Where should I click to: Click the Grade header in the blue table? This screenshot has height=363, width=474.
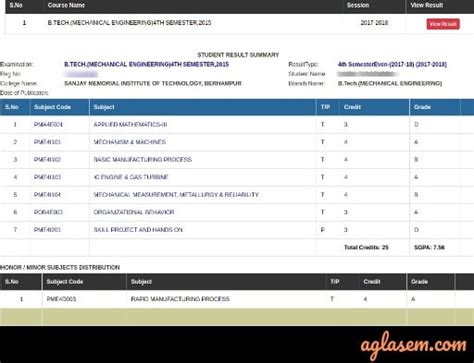[422, 107]
